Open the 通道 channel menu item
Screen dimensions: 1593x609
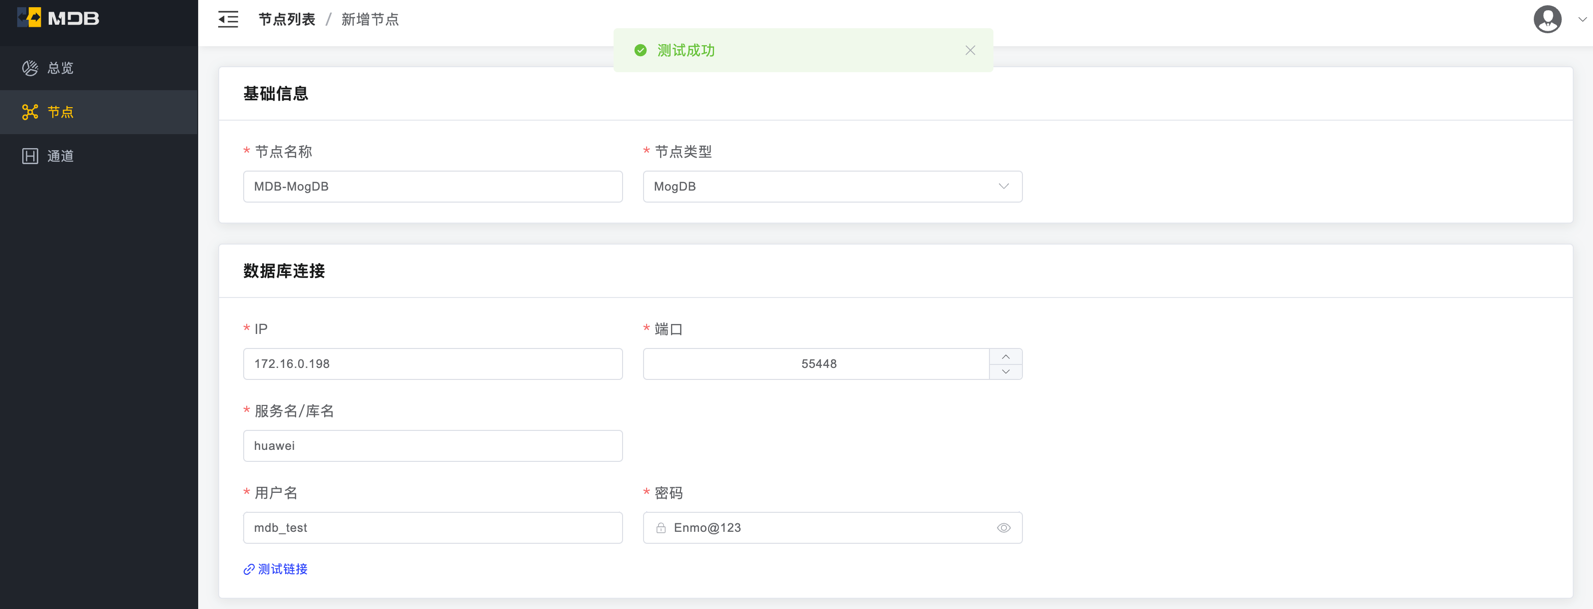coord(99,156)
